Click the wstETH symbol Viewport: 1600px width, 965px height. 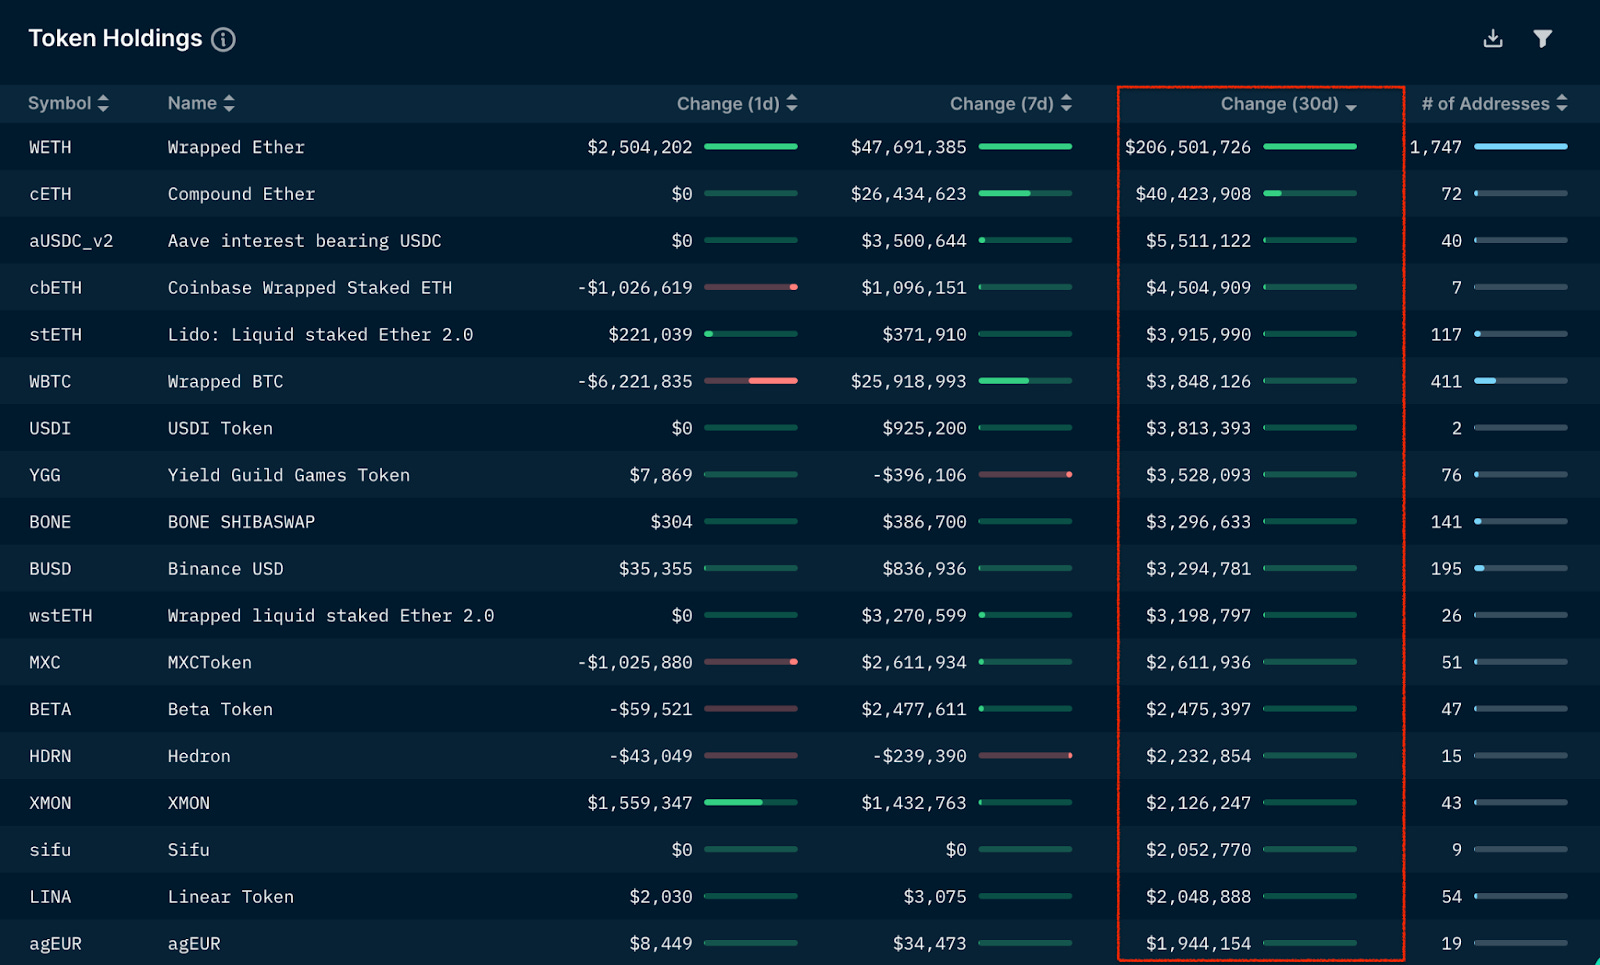click(61, 616)
